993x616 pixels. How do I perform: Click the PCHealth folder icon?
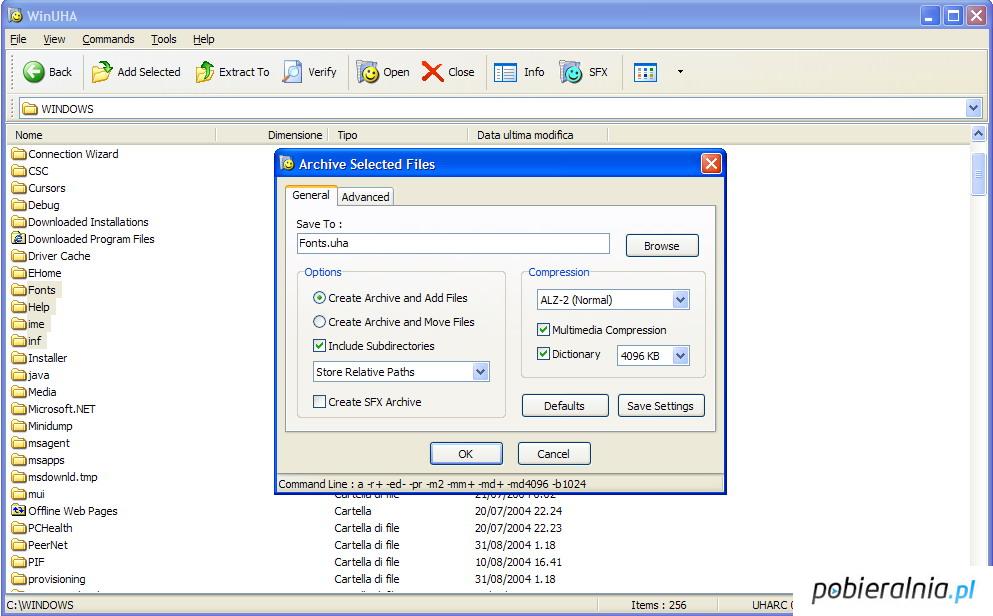[x=19, y=528]
